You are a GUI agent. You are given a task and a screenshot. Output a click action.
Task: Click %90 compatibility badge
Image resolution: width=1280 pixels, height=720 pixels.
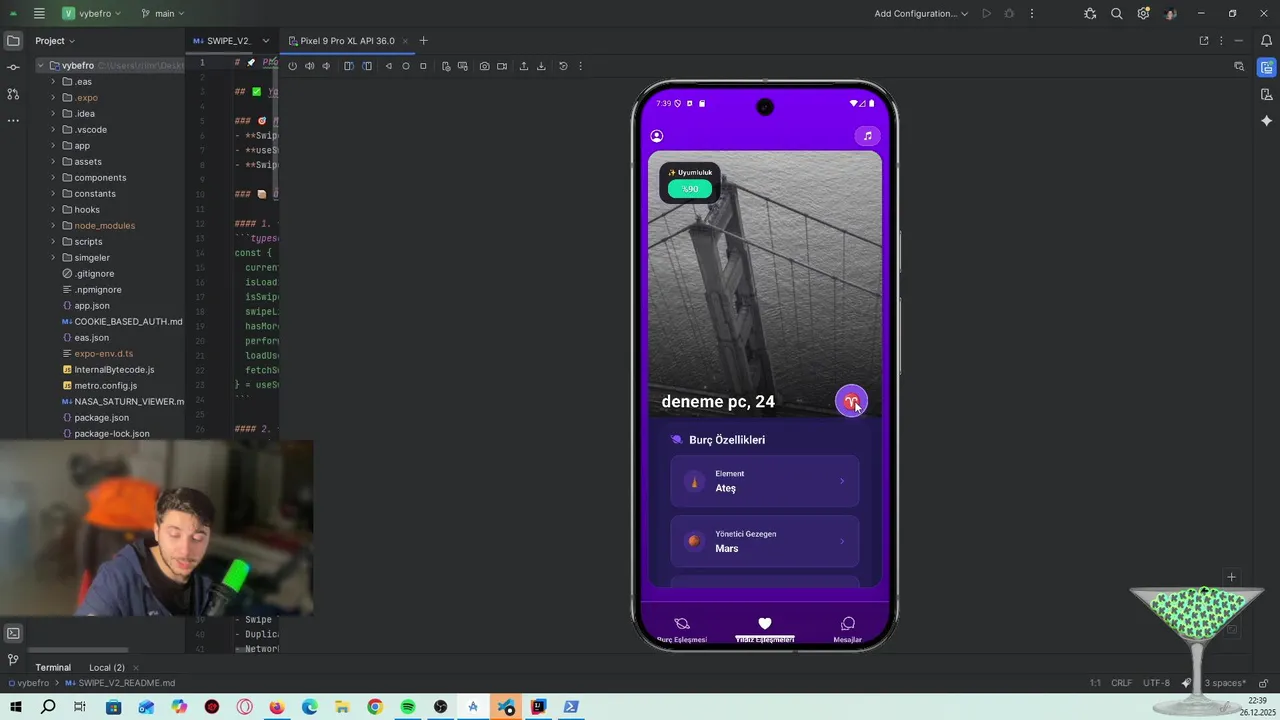click(x=690, y=189)
